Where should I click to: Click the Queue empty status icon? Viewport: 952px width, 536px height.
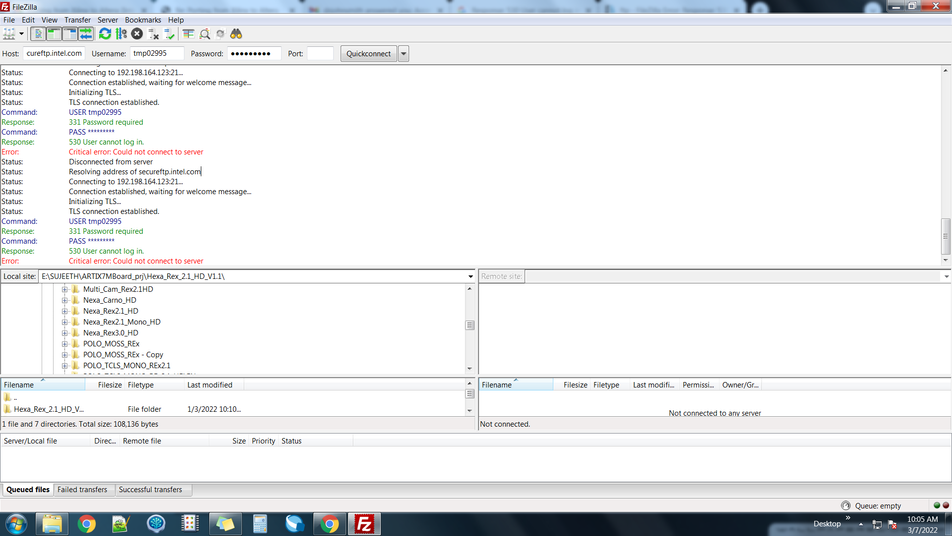(x=845, y=506)
